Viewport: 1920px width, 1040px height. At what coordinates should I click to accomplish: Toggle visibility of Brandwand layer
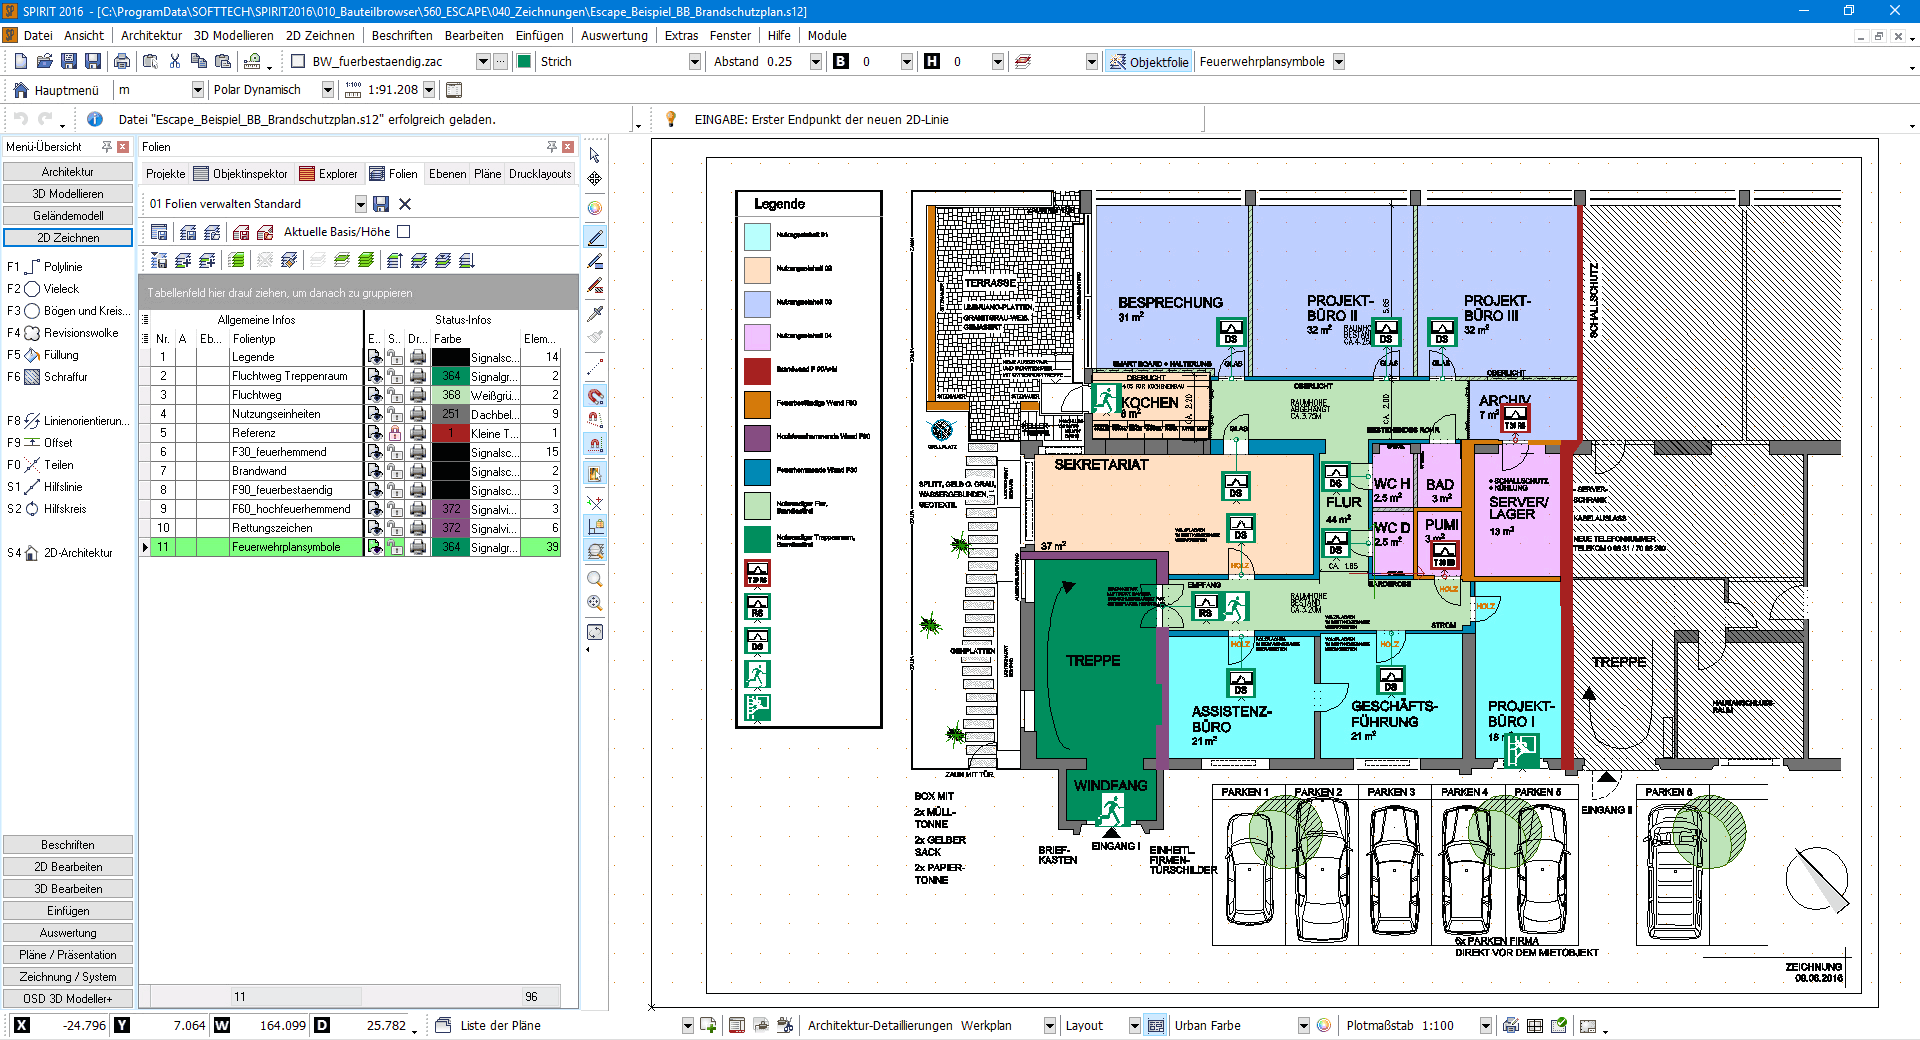(x=375, y=471)
